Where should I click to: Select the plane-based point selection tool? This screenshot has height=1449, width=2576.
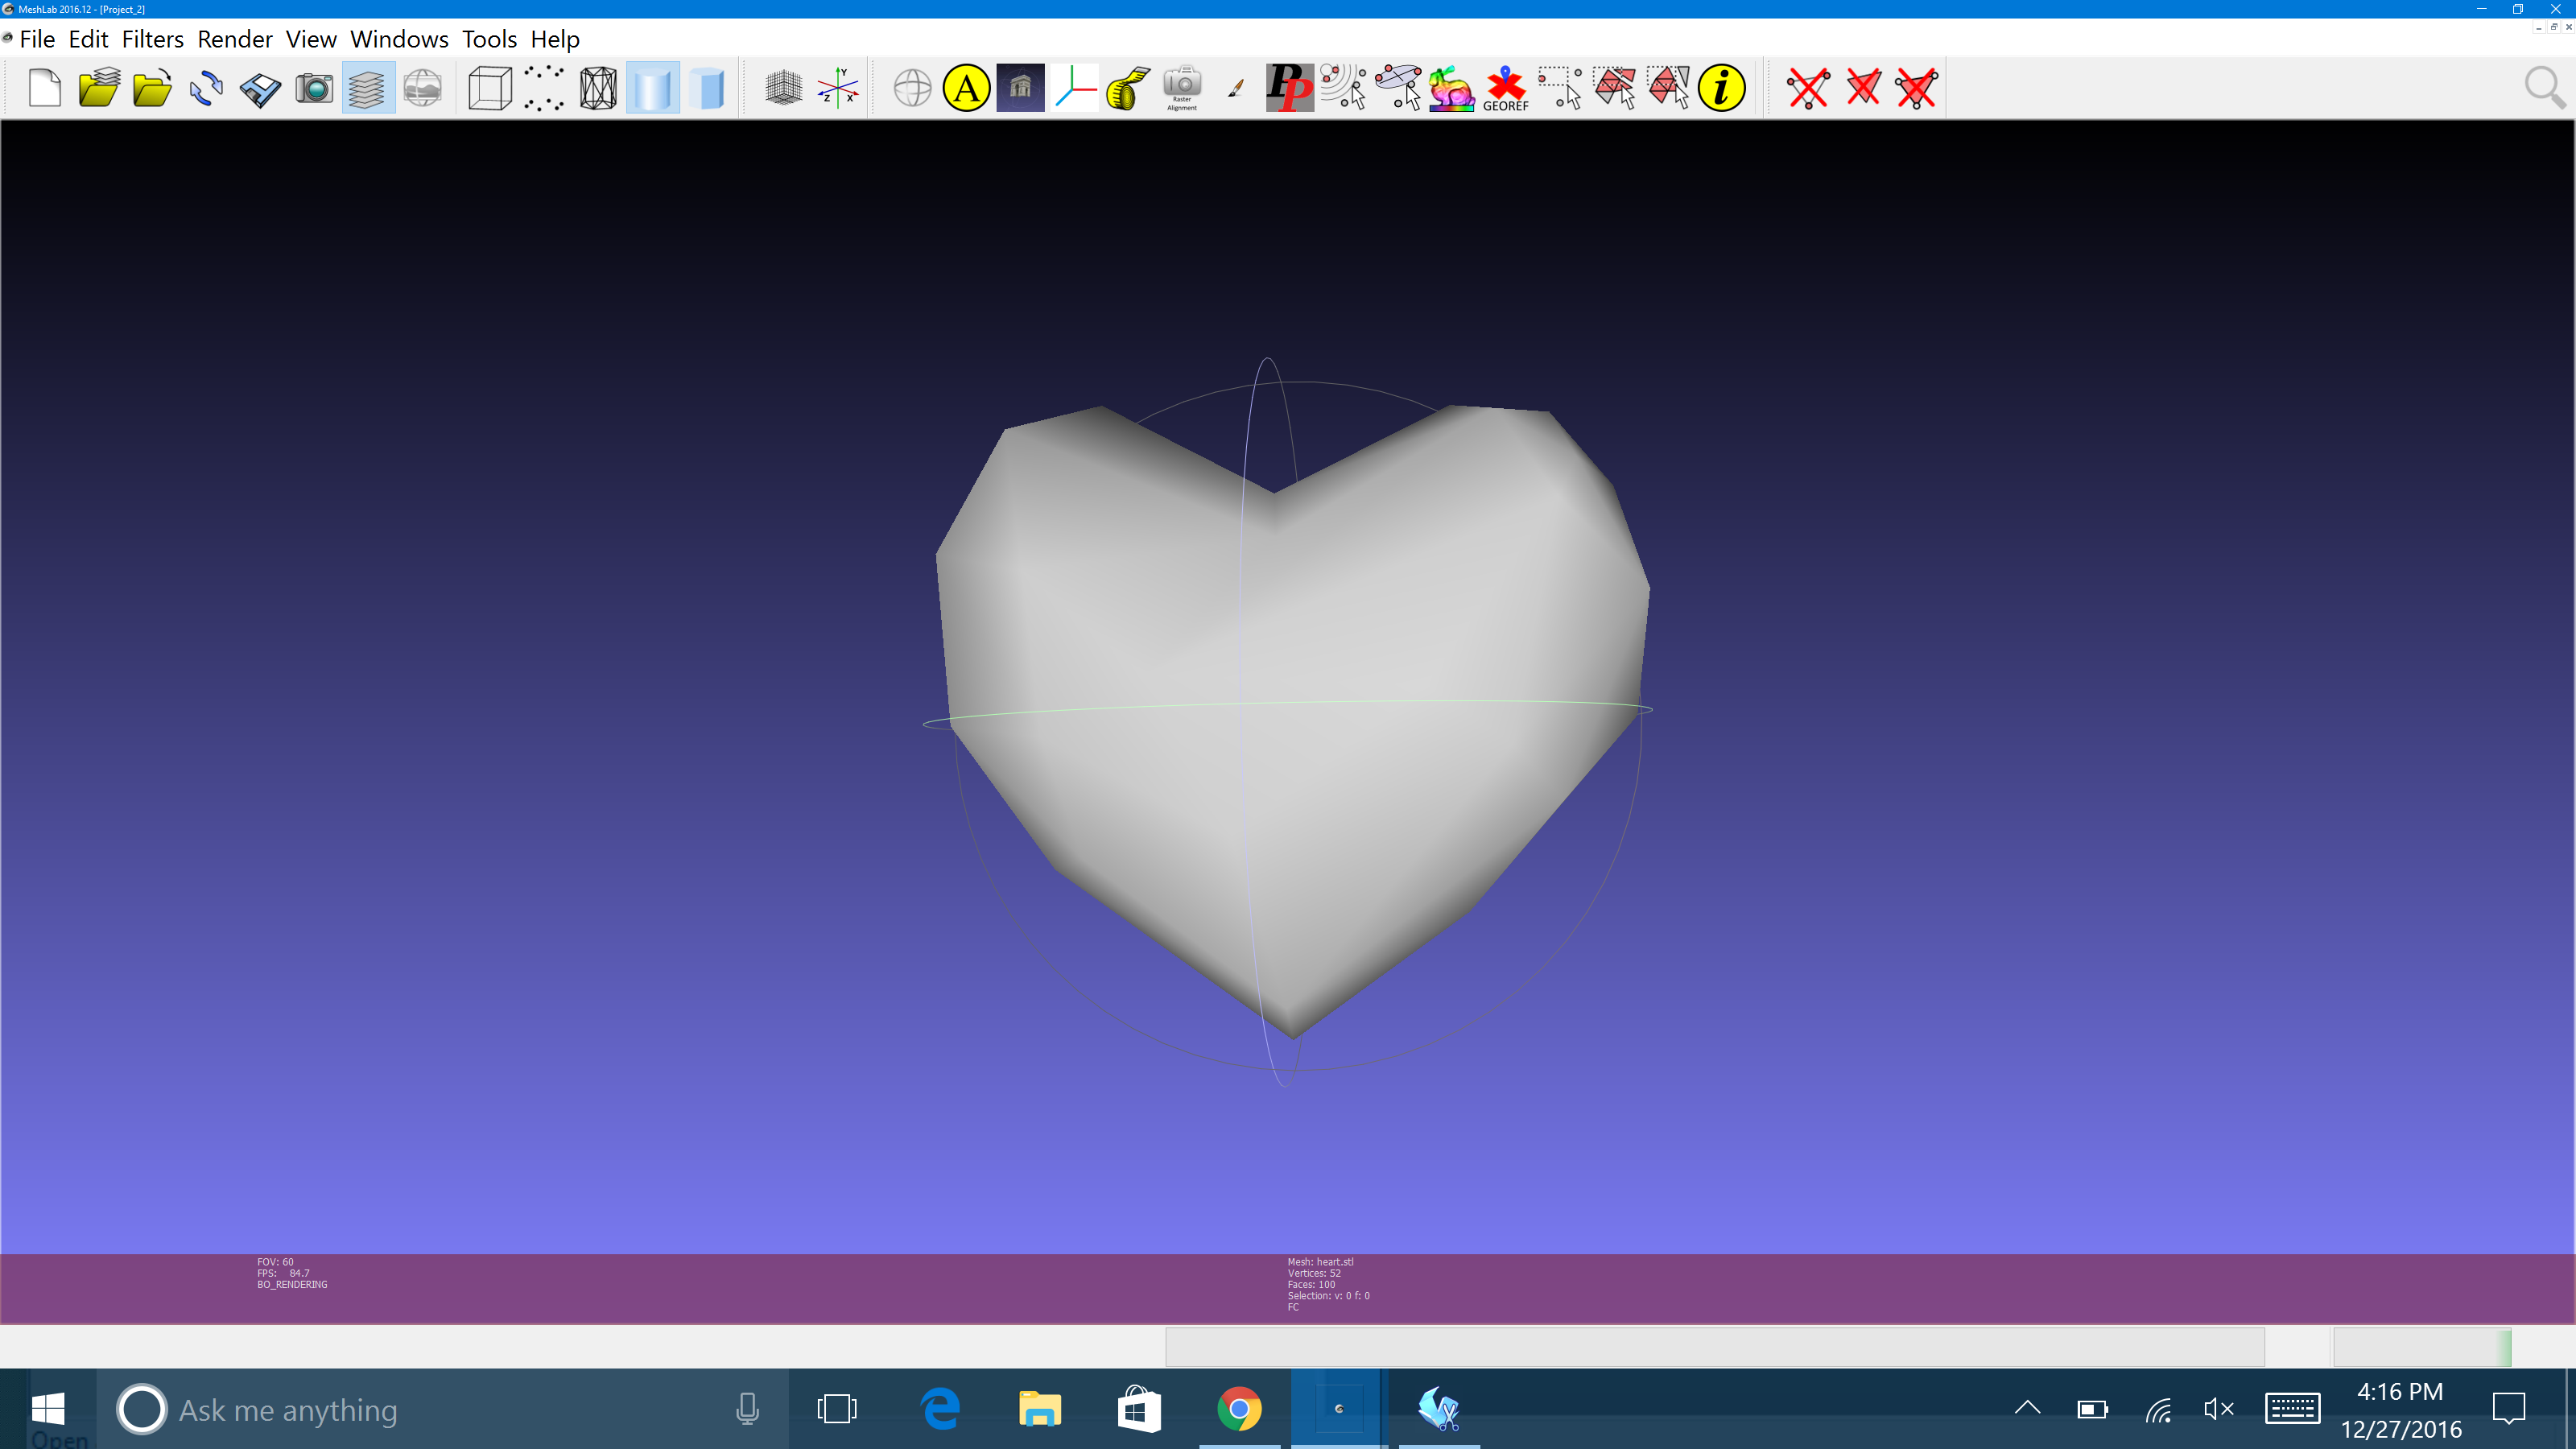click(x=1398, y=88)
